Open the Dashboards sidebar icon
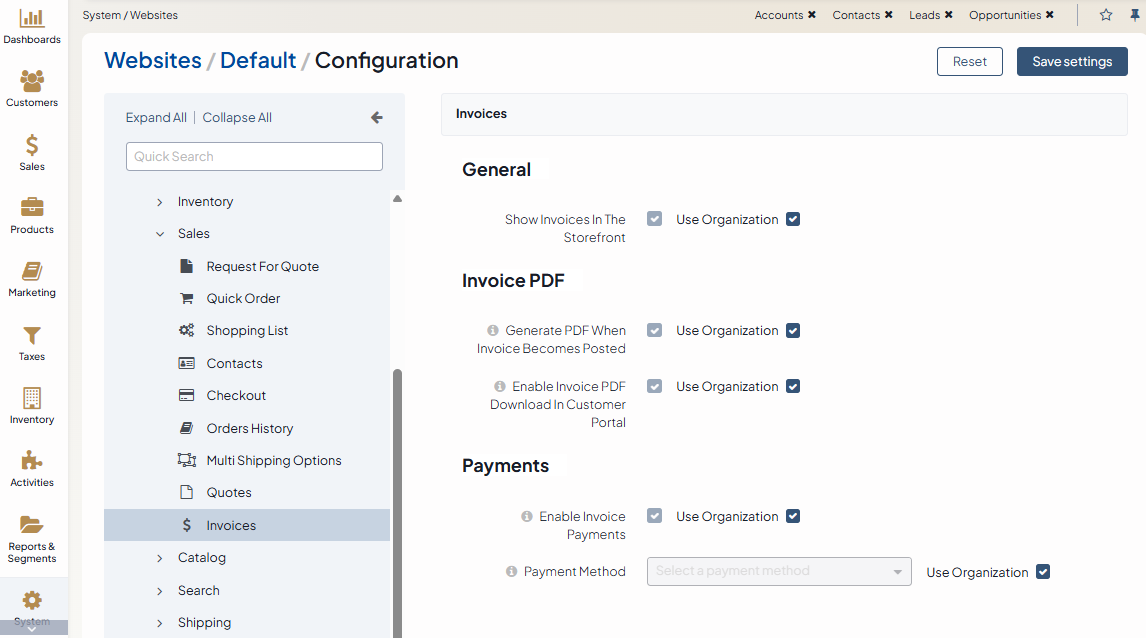Screen dimensions: 1146x638 point(32,18)
